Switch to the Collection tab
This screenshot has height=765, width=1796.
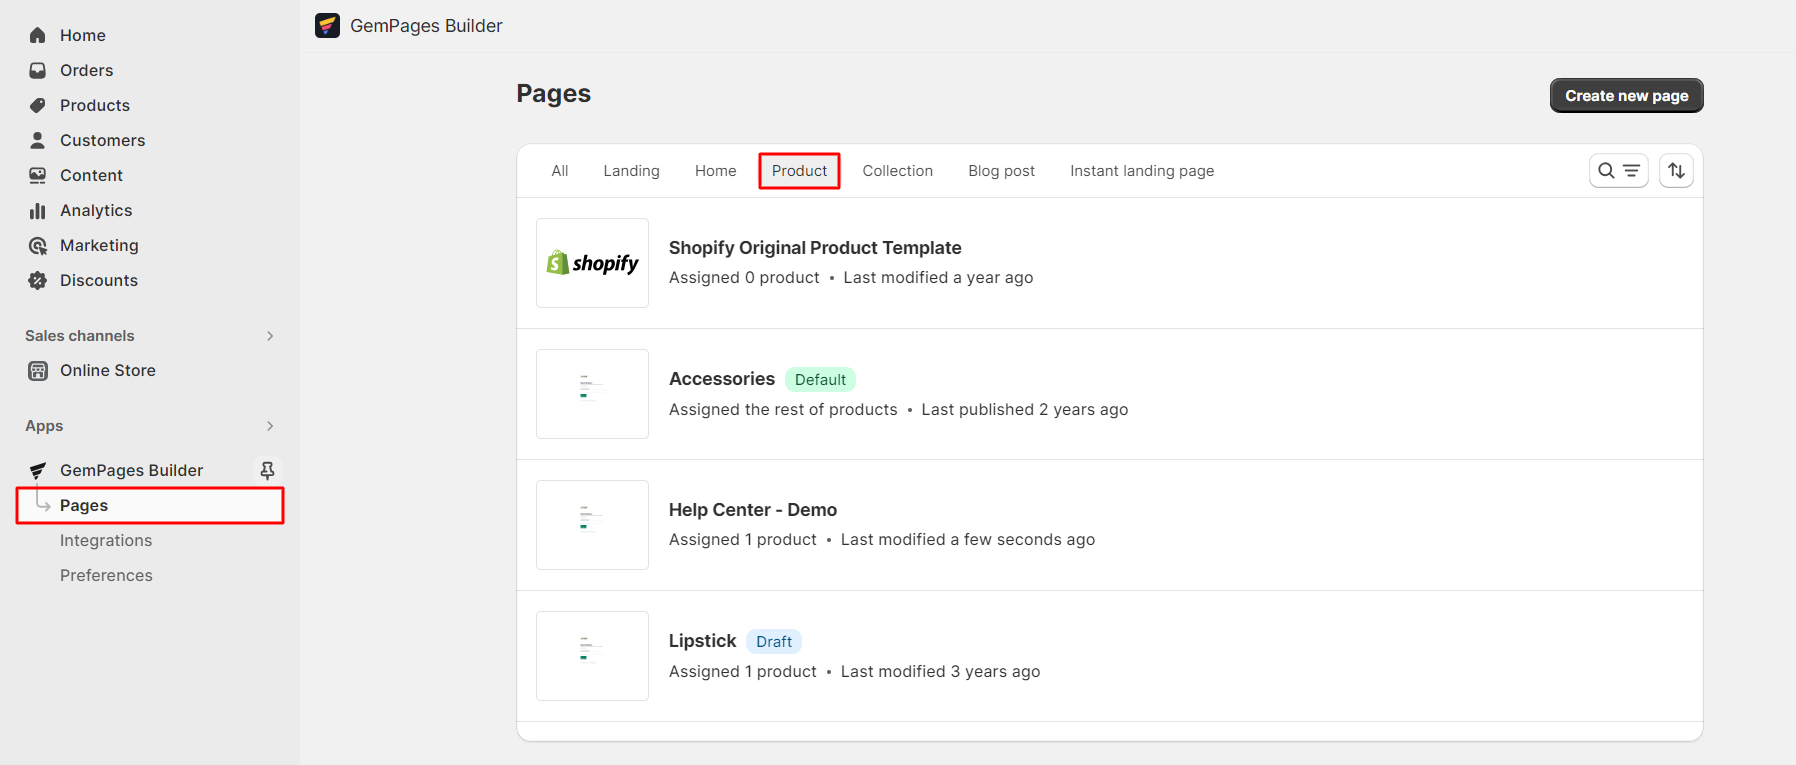click(x=897, y=171)
